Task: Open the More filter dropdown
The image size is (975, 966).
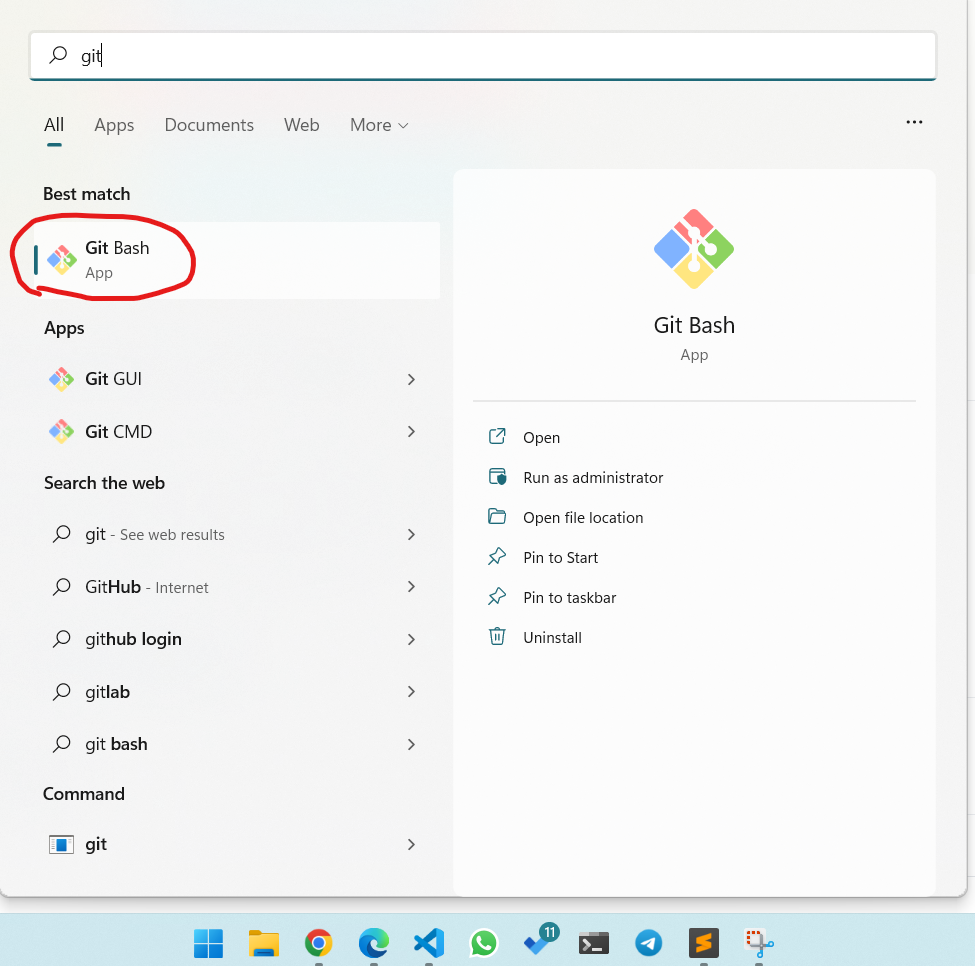Action: click(379, 125)
